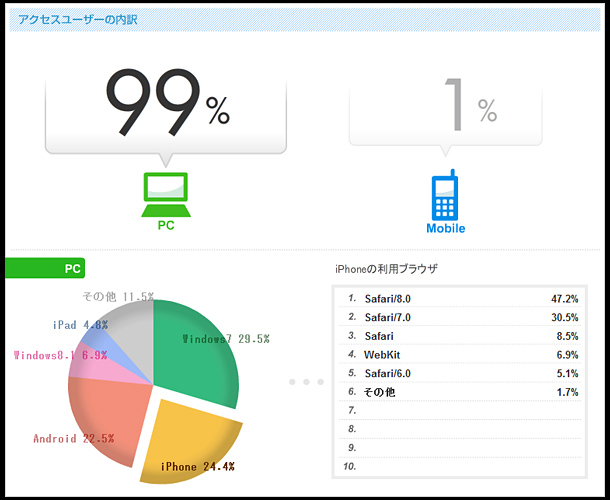Viewport: 610px width, 500px height.
Task: Click the Safari/8.0 browser row
Action: (x=460, y=299)
